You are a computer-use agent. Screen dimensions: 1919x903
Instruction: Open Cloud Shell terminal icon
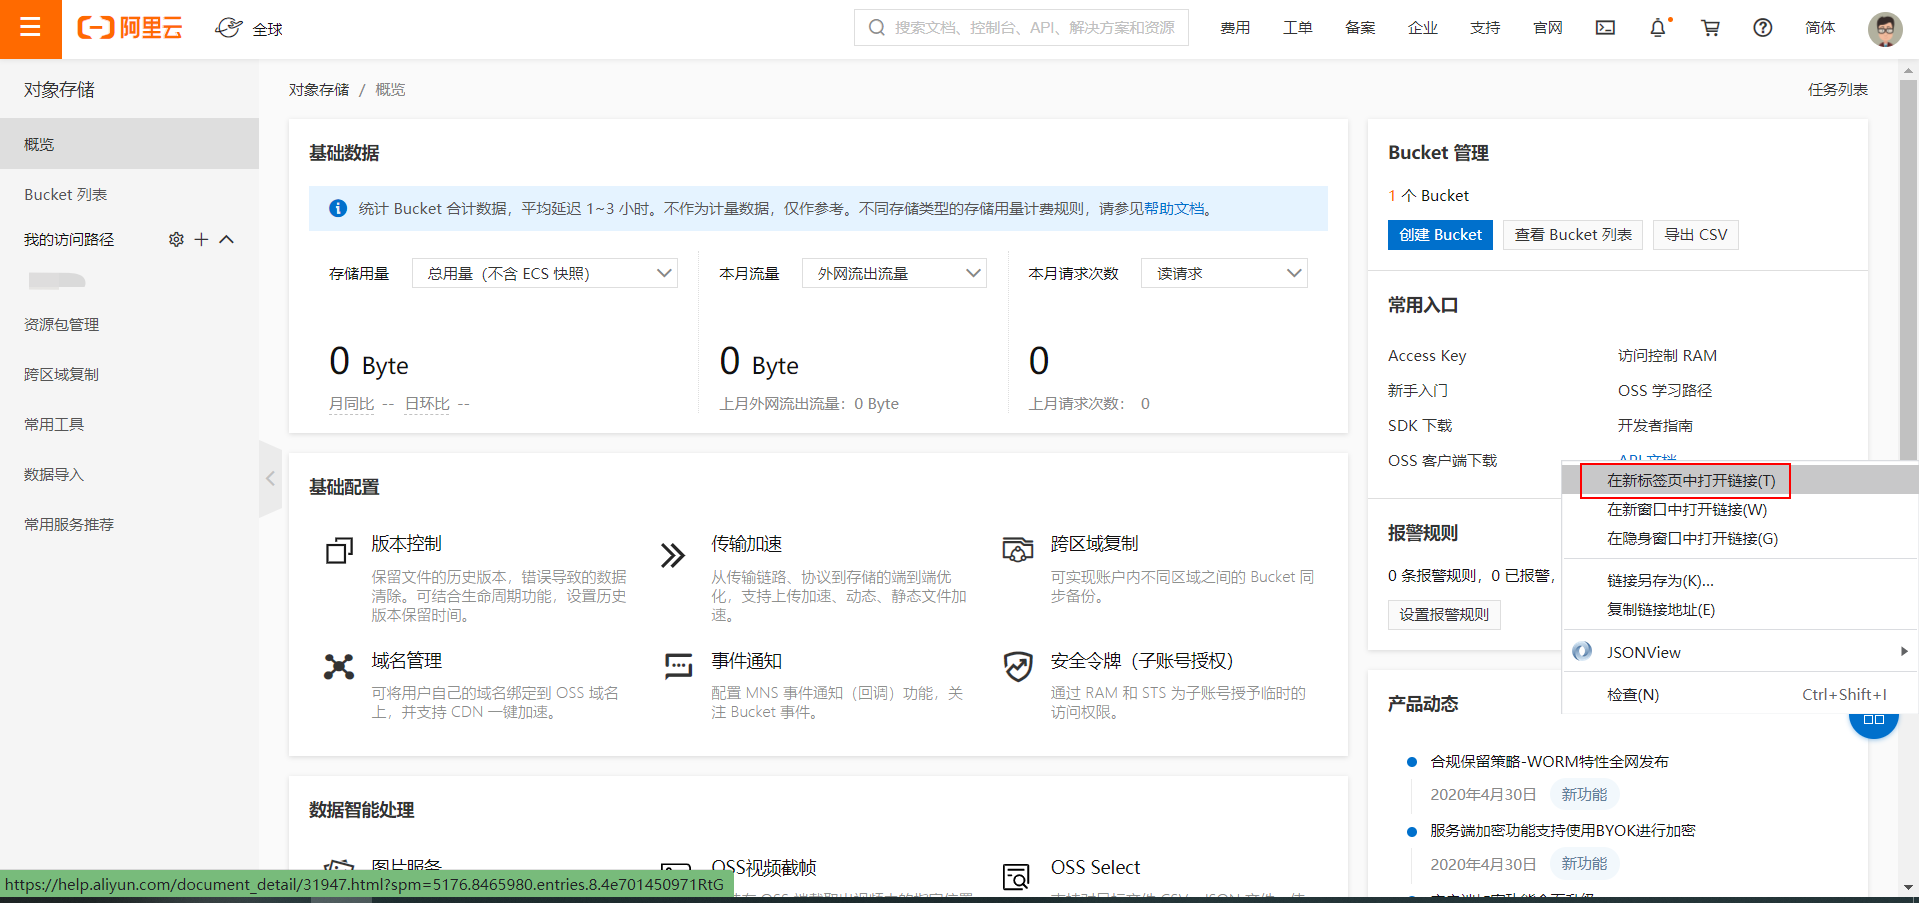[x=1605, y=28]
